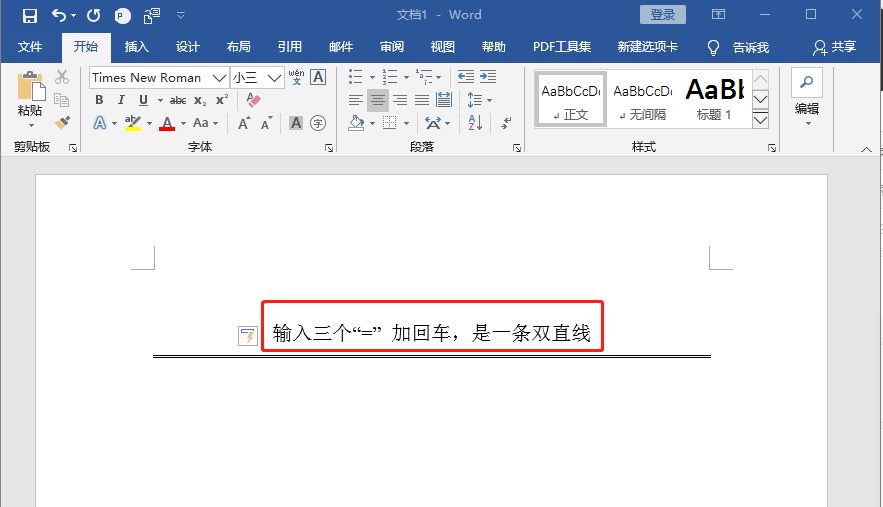Select the 正文 style
Viewport: 883px width, 507px height.
pos(570,99)
